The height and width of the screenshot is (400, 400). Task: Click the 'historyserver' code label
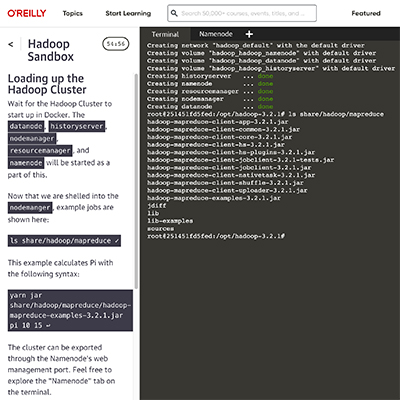click(x=77, y=126)
